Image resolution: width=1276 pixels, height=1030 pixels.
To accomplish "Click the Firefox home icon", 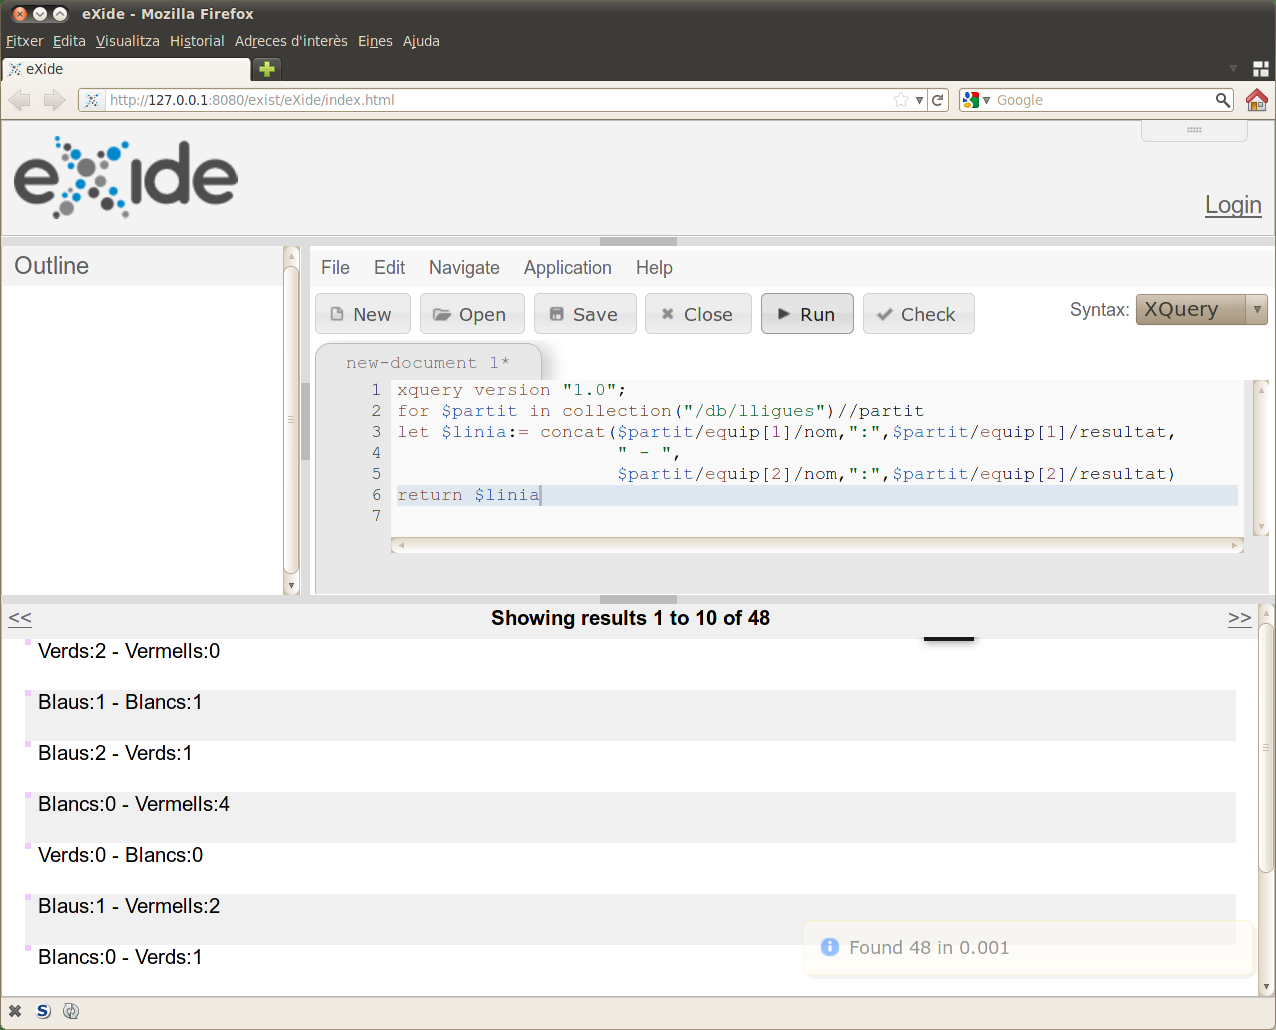I will click(x=1257, y=100).
